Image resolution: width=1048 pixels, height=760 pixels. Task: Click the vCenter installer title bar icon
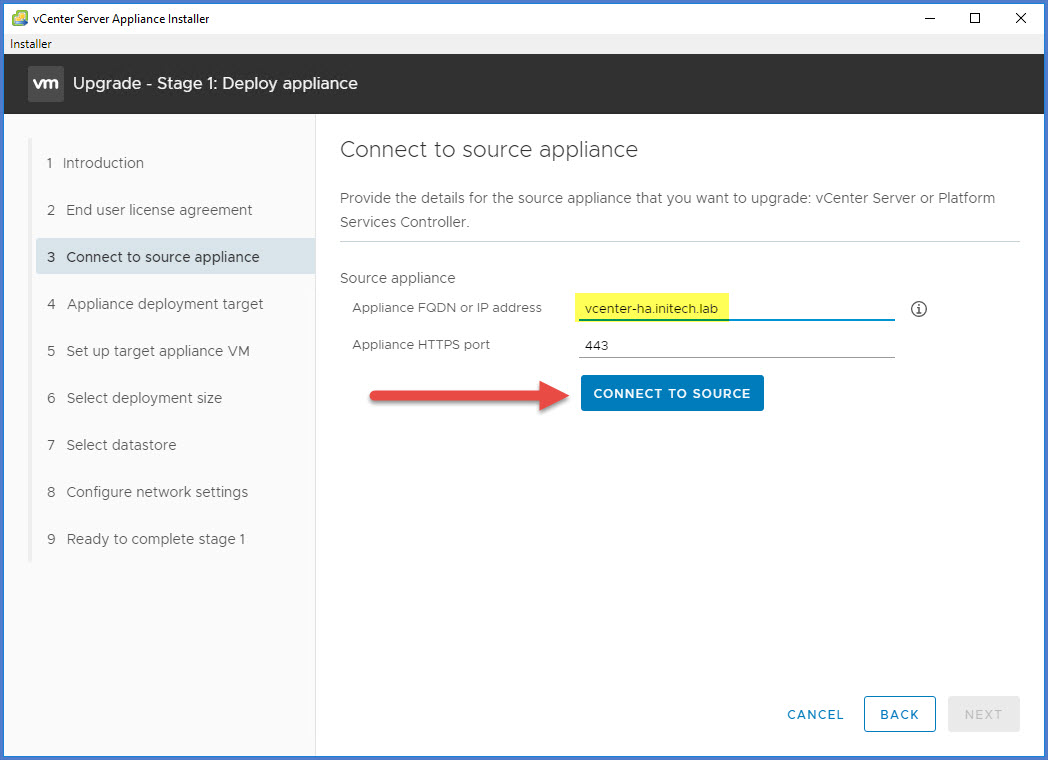tap(19, 18)
